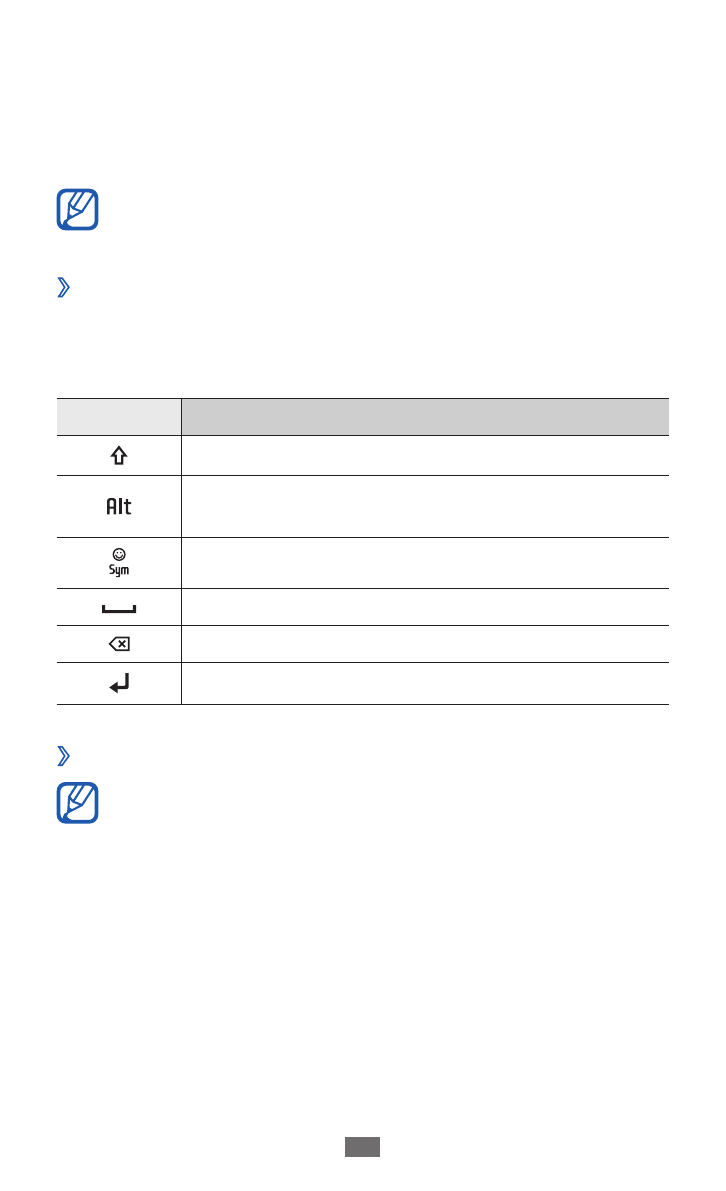Click the narrow gray header cell above key icons
This screenshot has height=1191, width=726.
tap(119, 417)
